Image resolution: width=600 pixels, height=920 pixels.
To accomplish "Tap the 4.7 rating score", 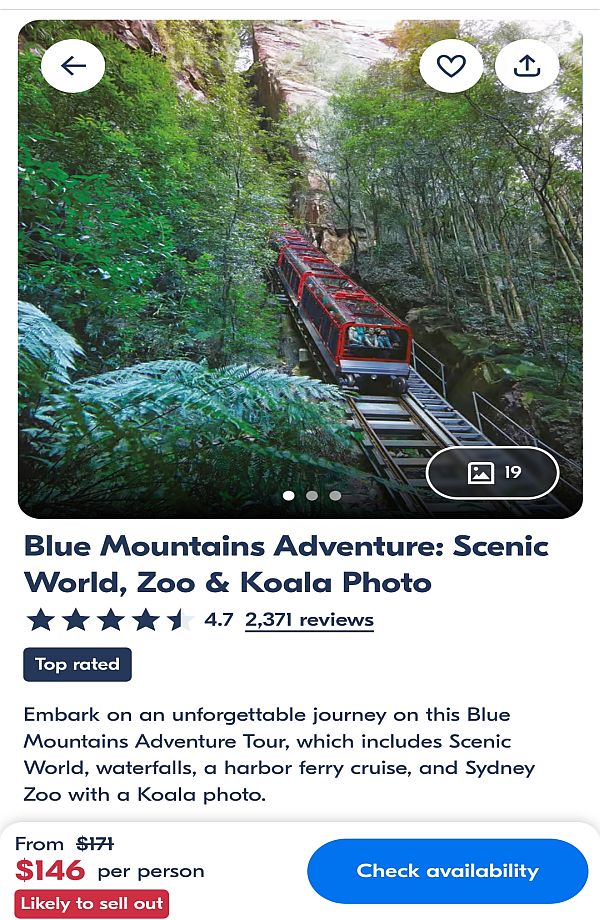I will click(x=218, y=620).
